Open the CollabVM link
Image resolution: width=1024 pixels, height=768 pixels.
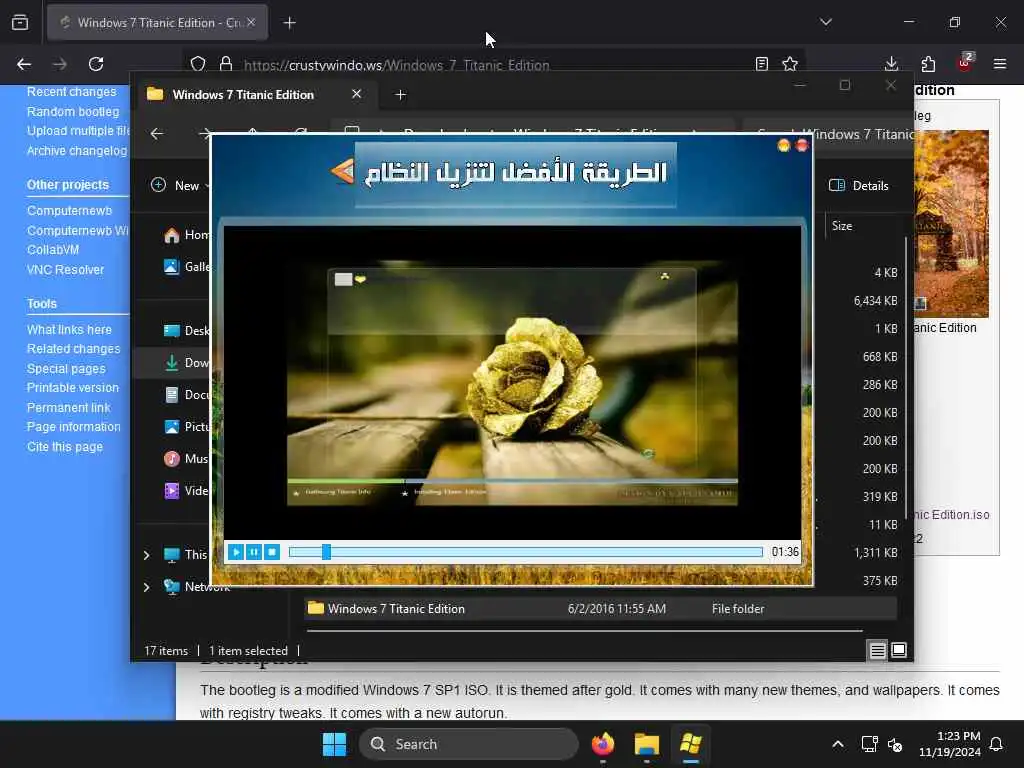point(53,250)
